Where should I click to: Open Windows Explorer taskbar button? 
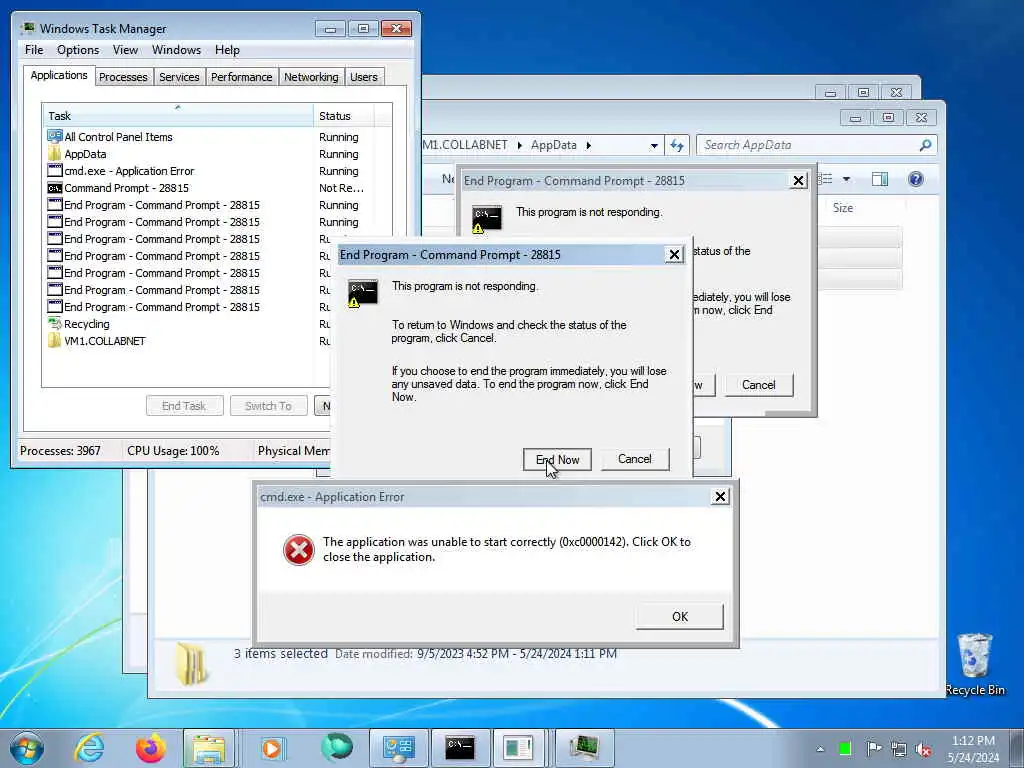[x=208, y=748]
